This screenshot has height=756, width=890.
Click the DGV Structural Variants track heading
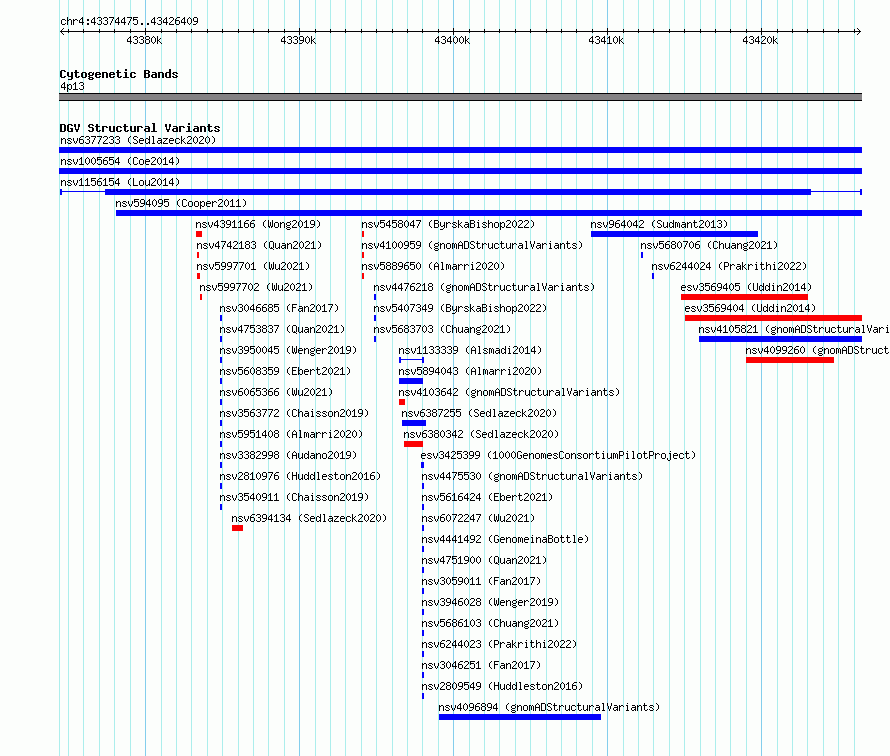(140, 128)
